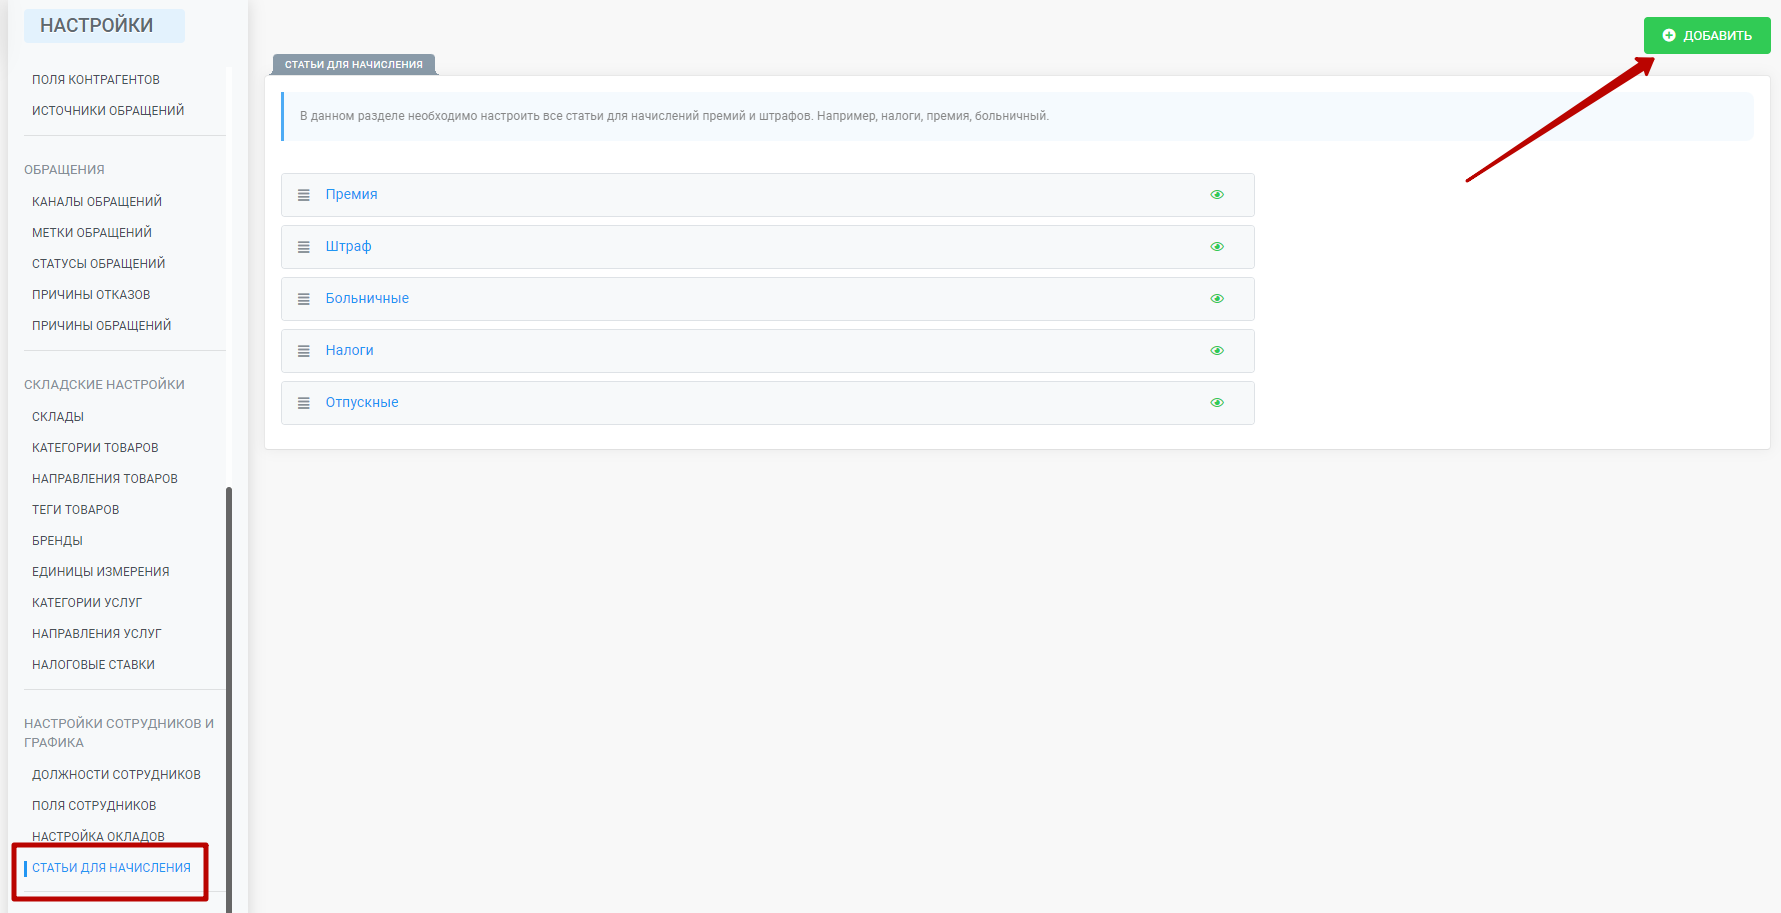
Task: Open Причины отказов menu item
Action: [91, 295]
